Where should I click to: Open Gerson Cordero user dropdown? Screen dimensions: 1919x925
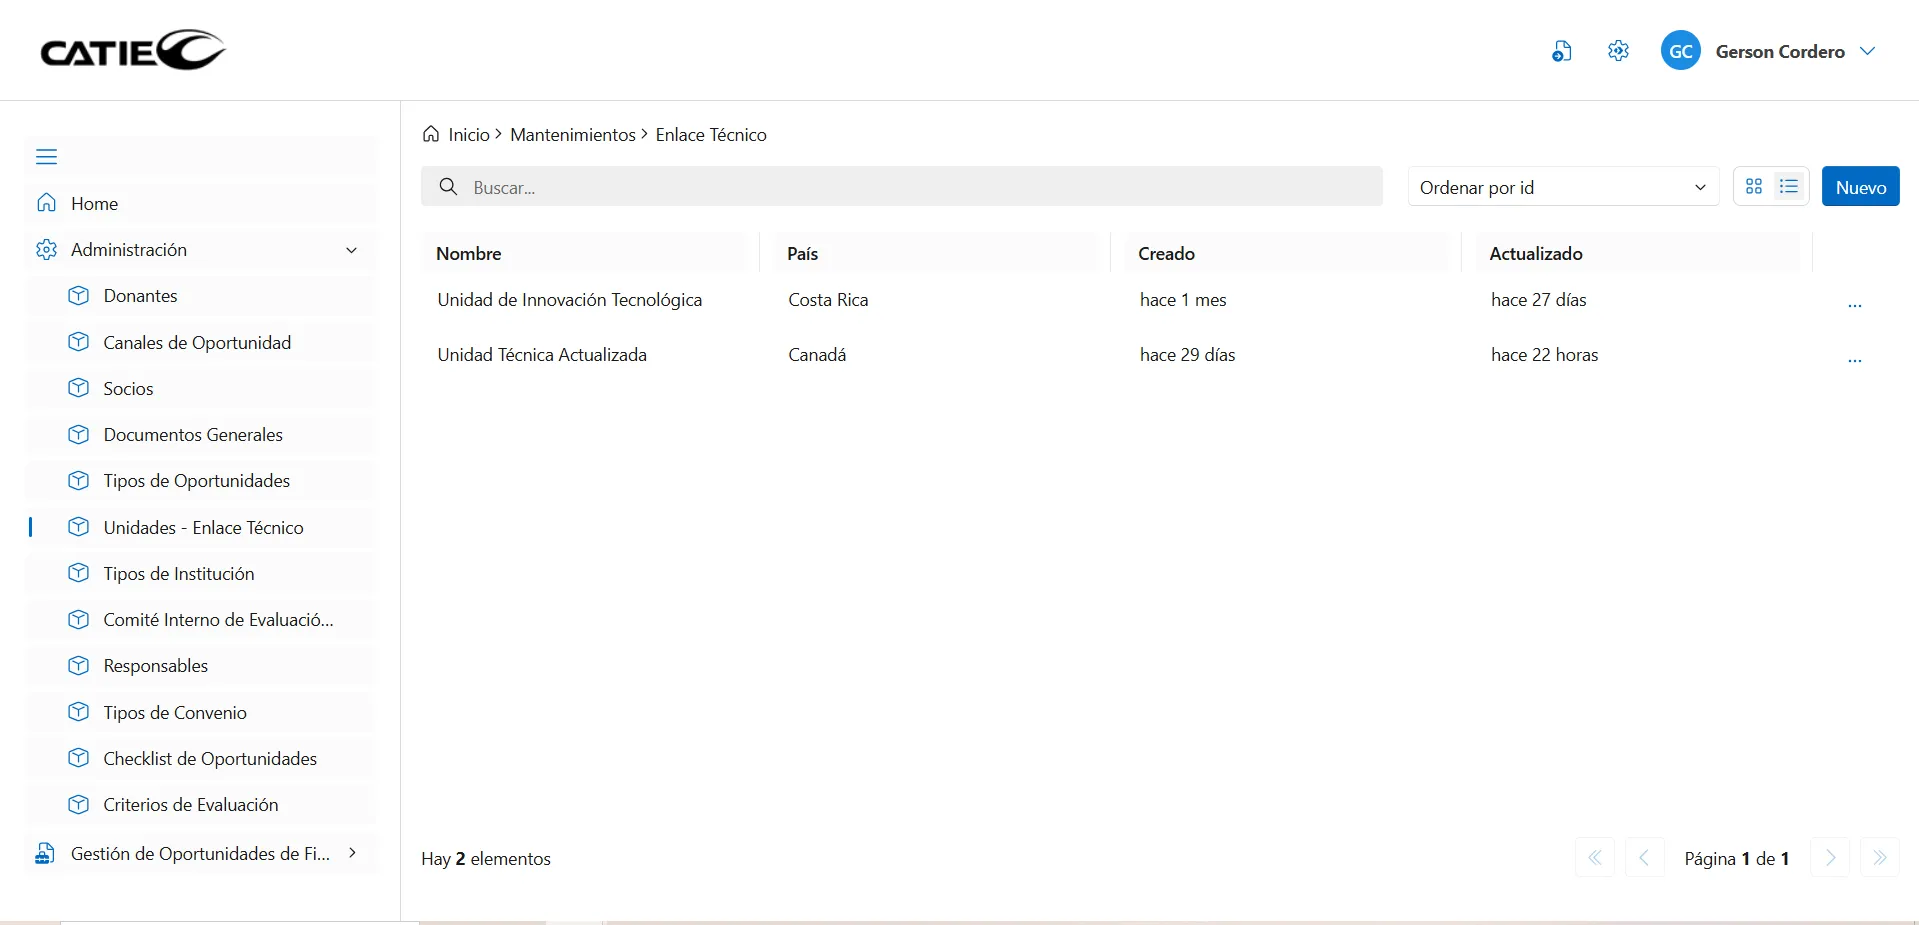coord(1866,51)
